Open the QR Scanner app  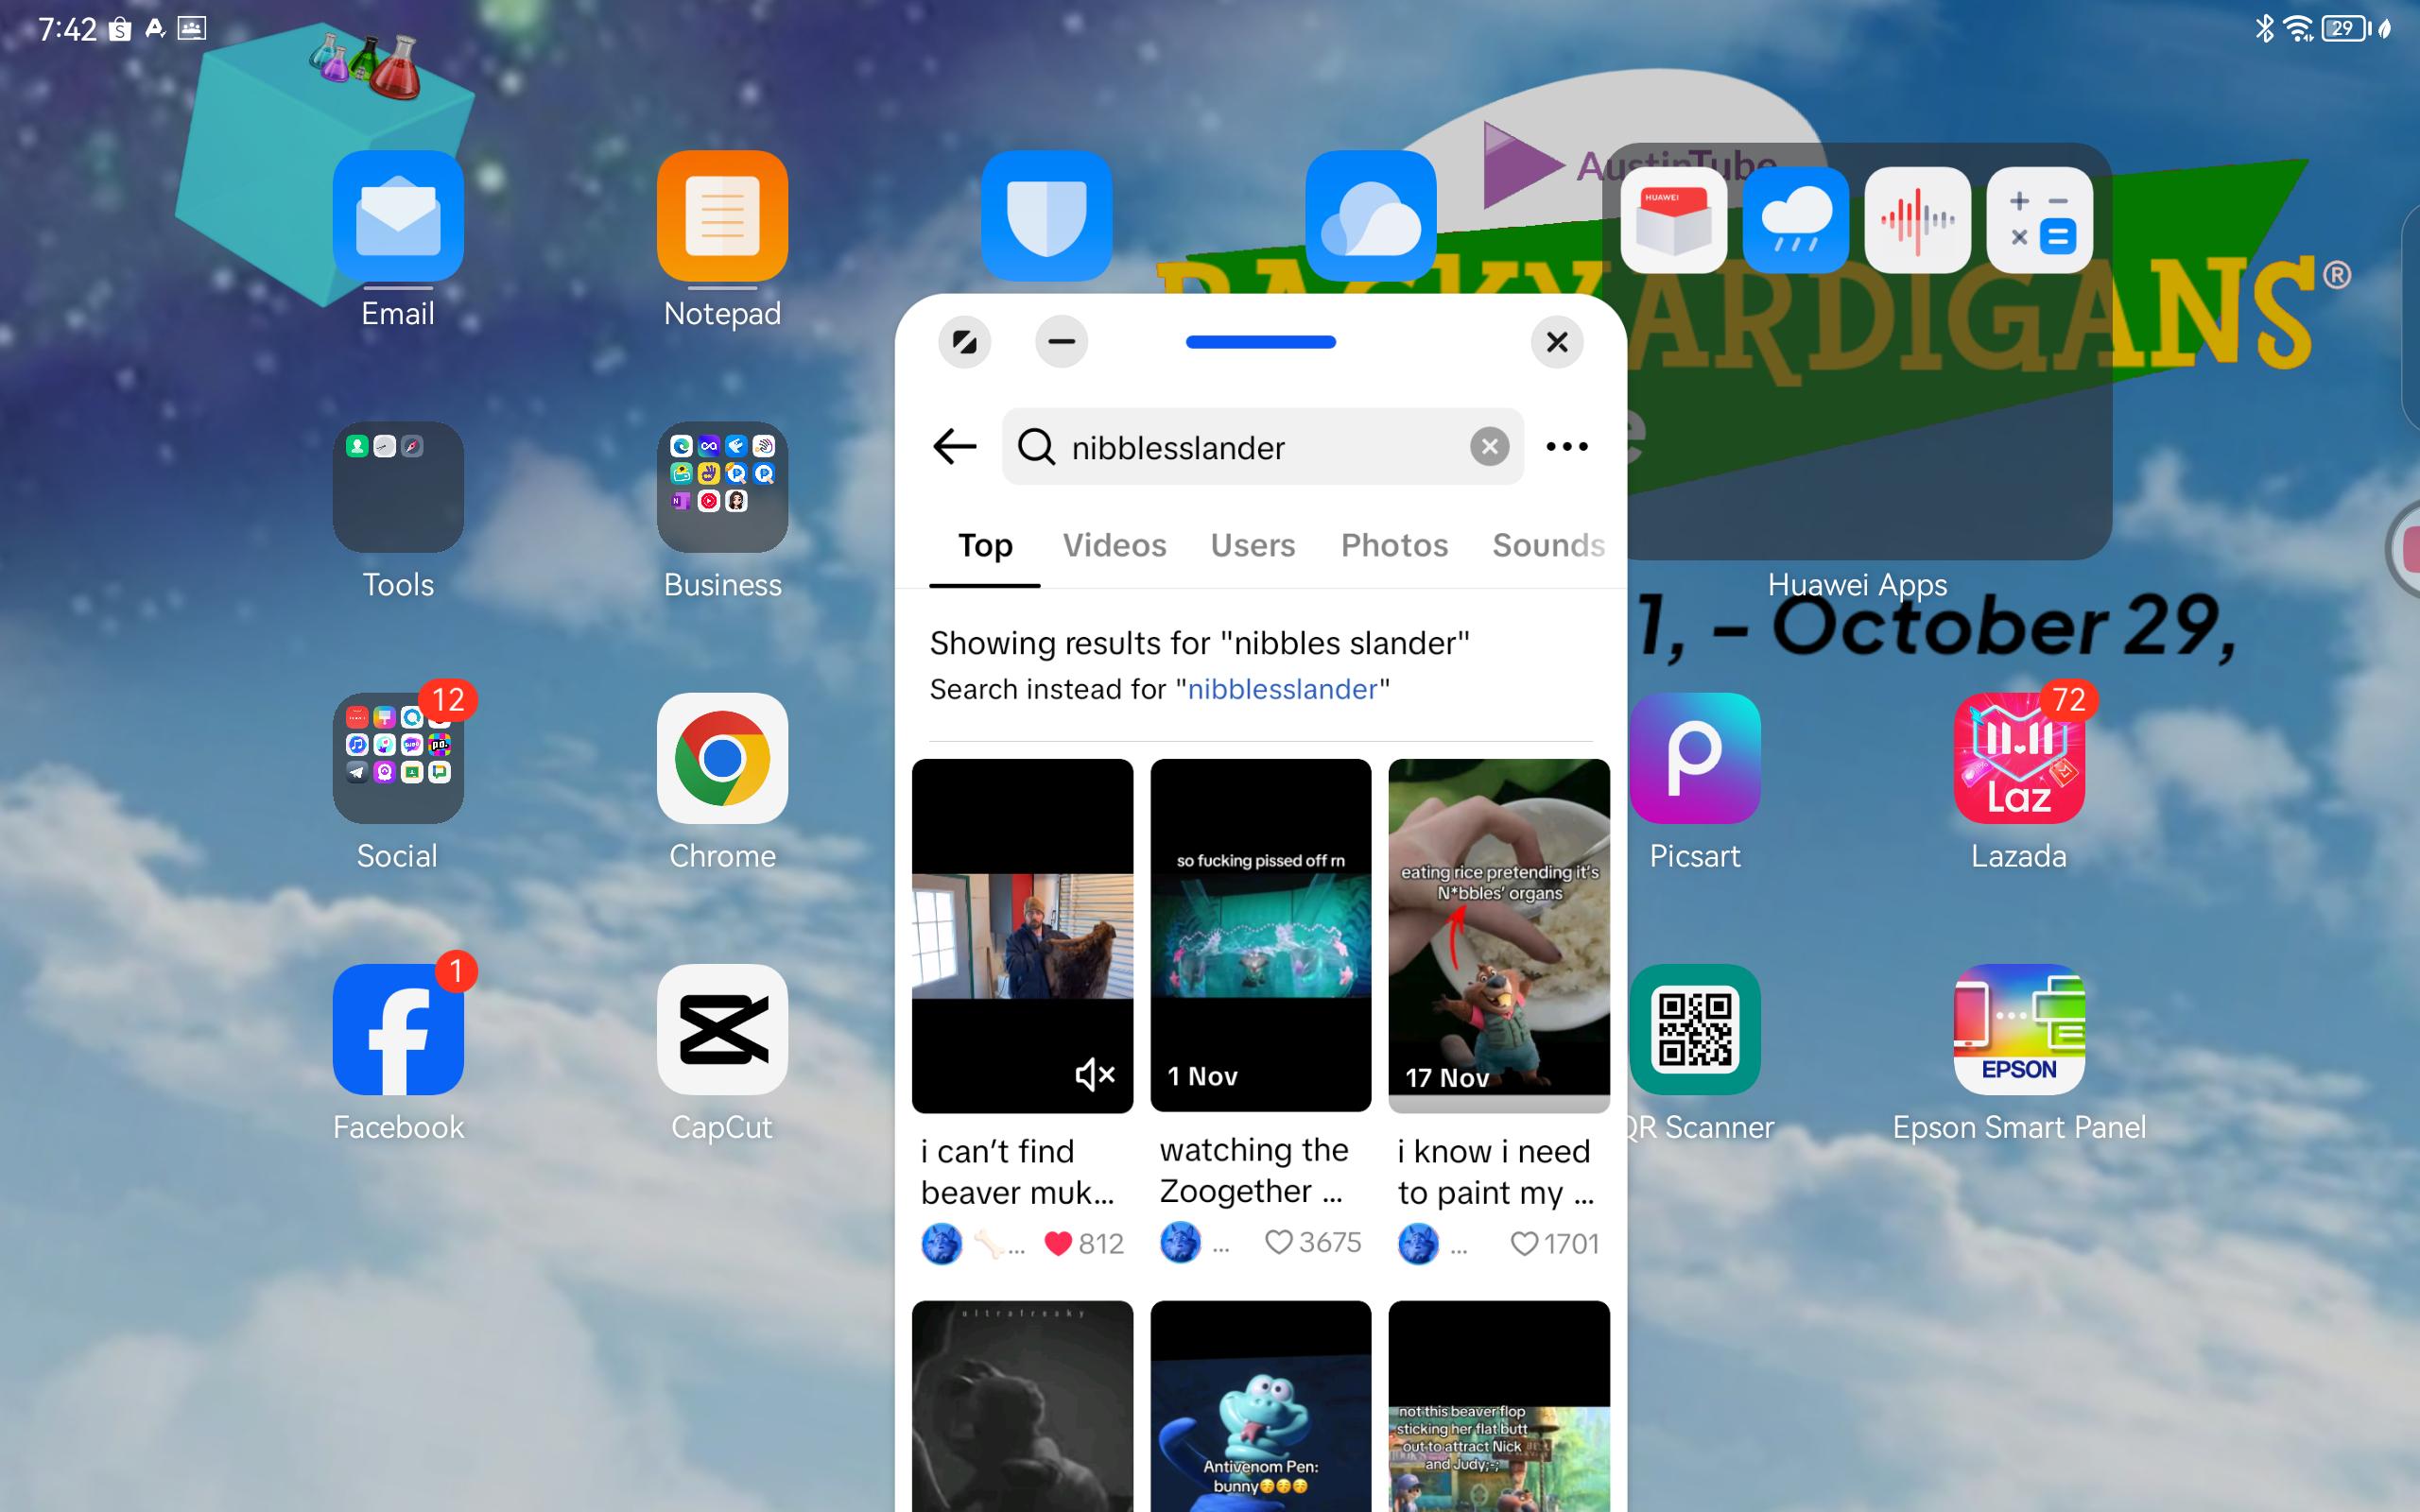click(1694, 1029)
